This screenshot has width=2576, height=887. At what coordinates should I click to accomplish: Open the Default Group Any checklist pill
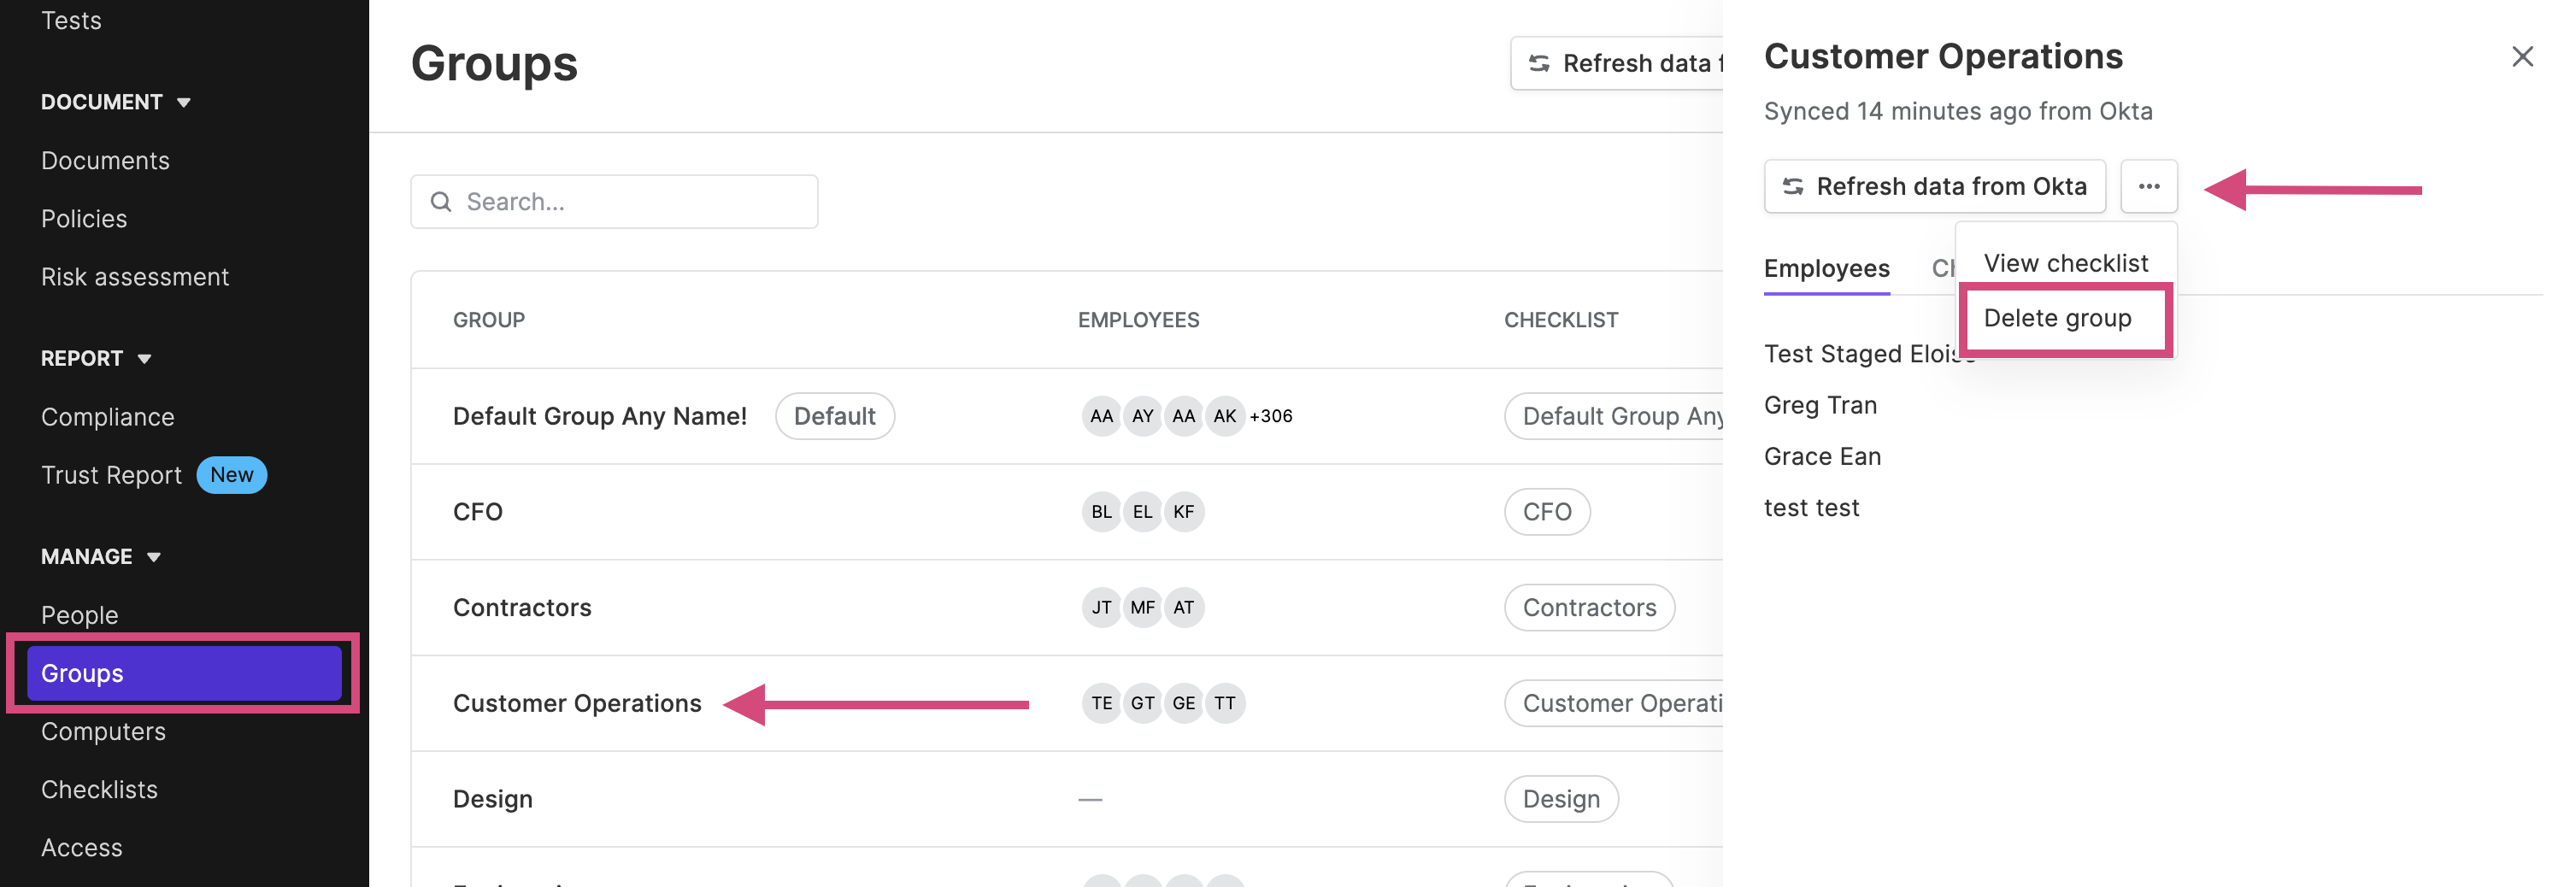pyautogui.click(x=1614, y=416)
